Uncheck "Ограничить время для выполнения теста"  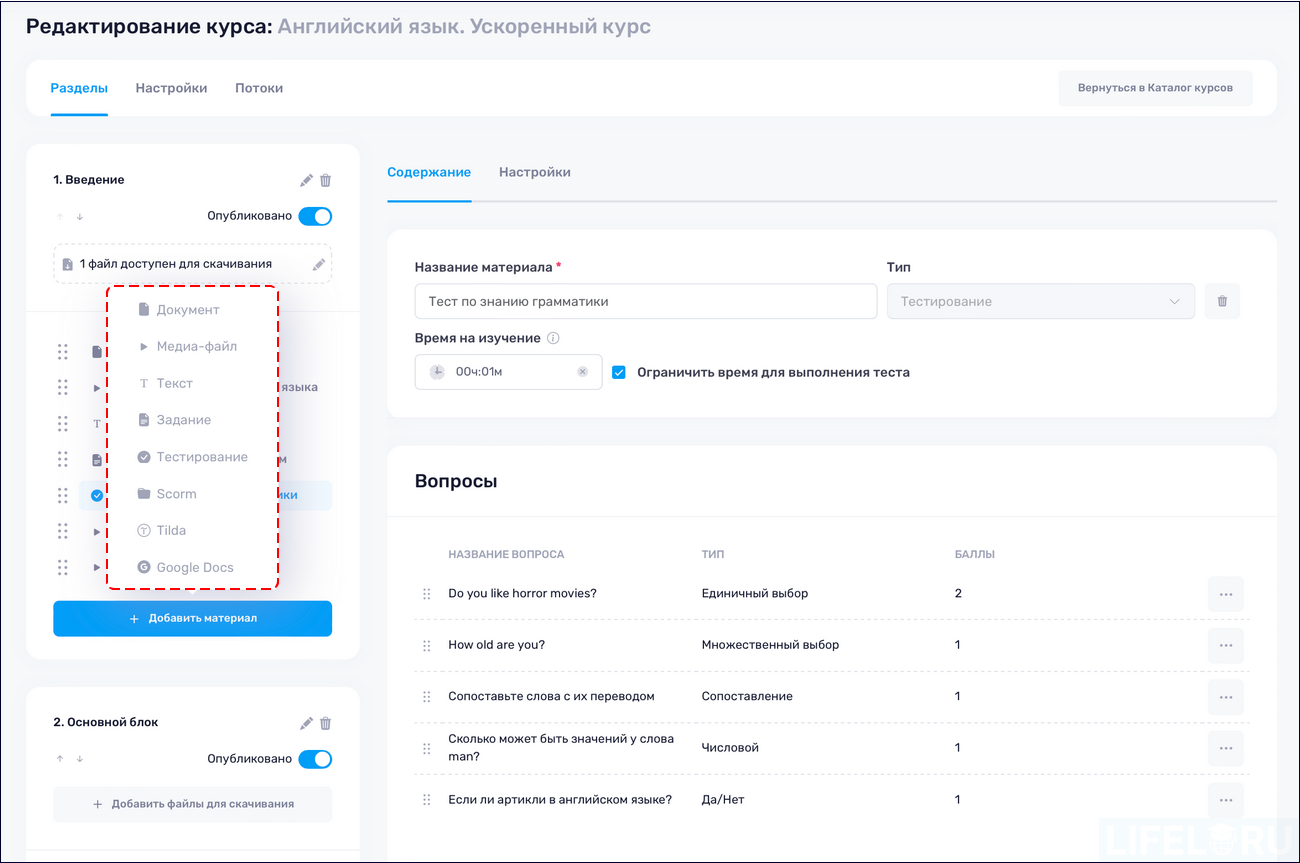619,371
